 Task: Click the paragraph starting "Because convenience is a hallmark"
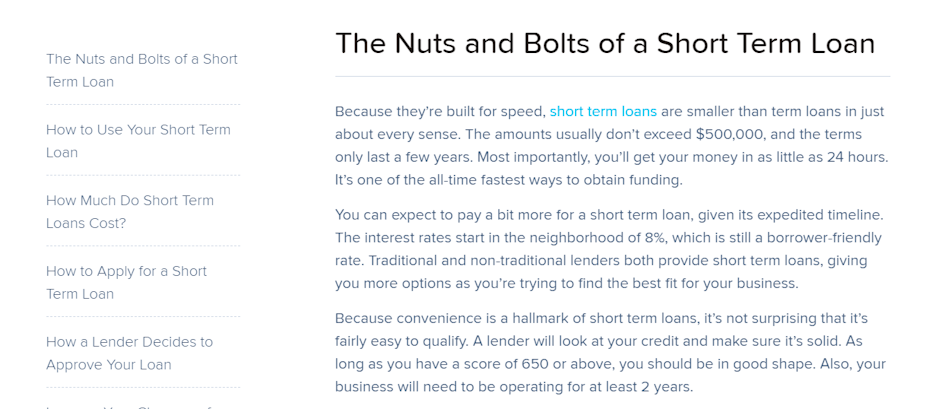click(x=610, y=352)
